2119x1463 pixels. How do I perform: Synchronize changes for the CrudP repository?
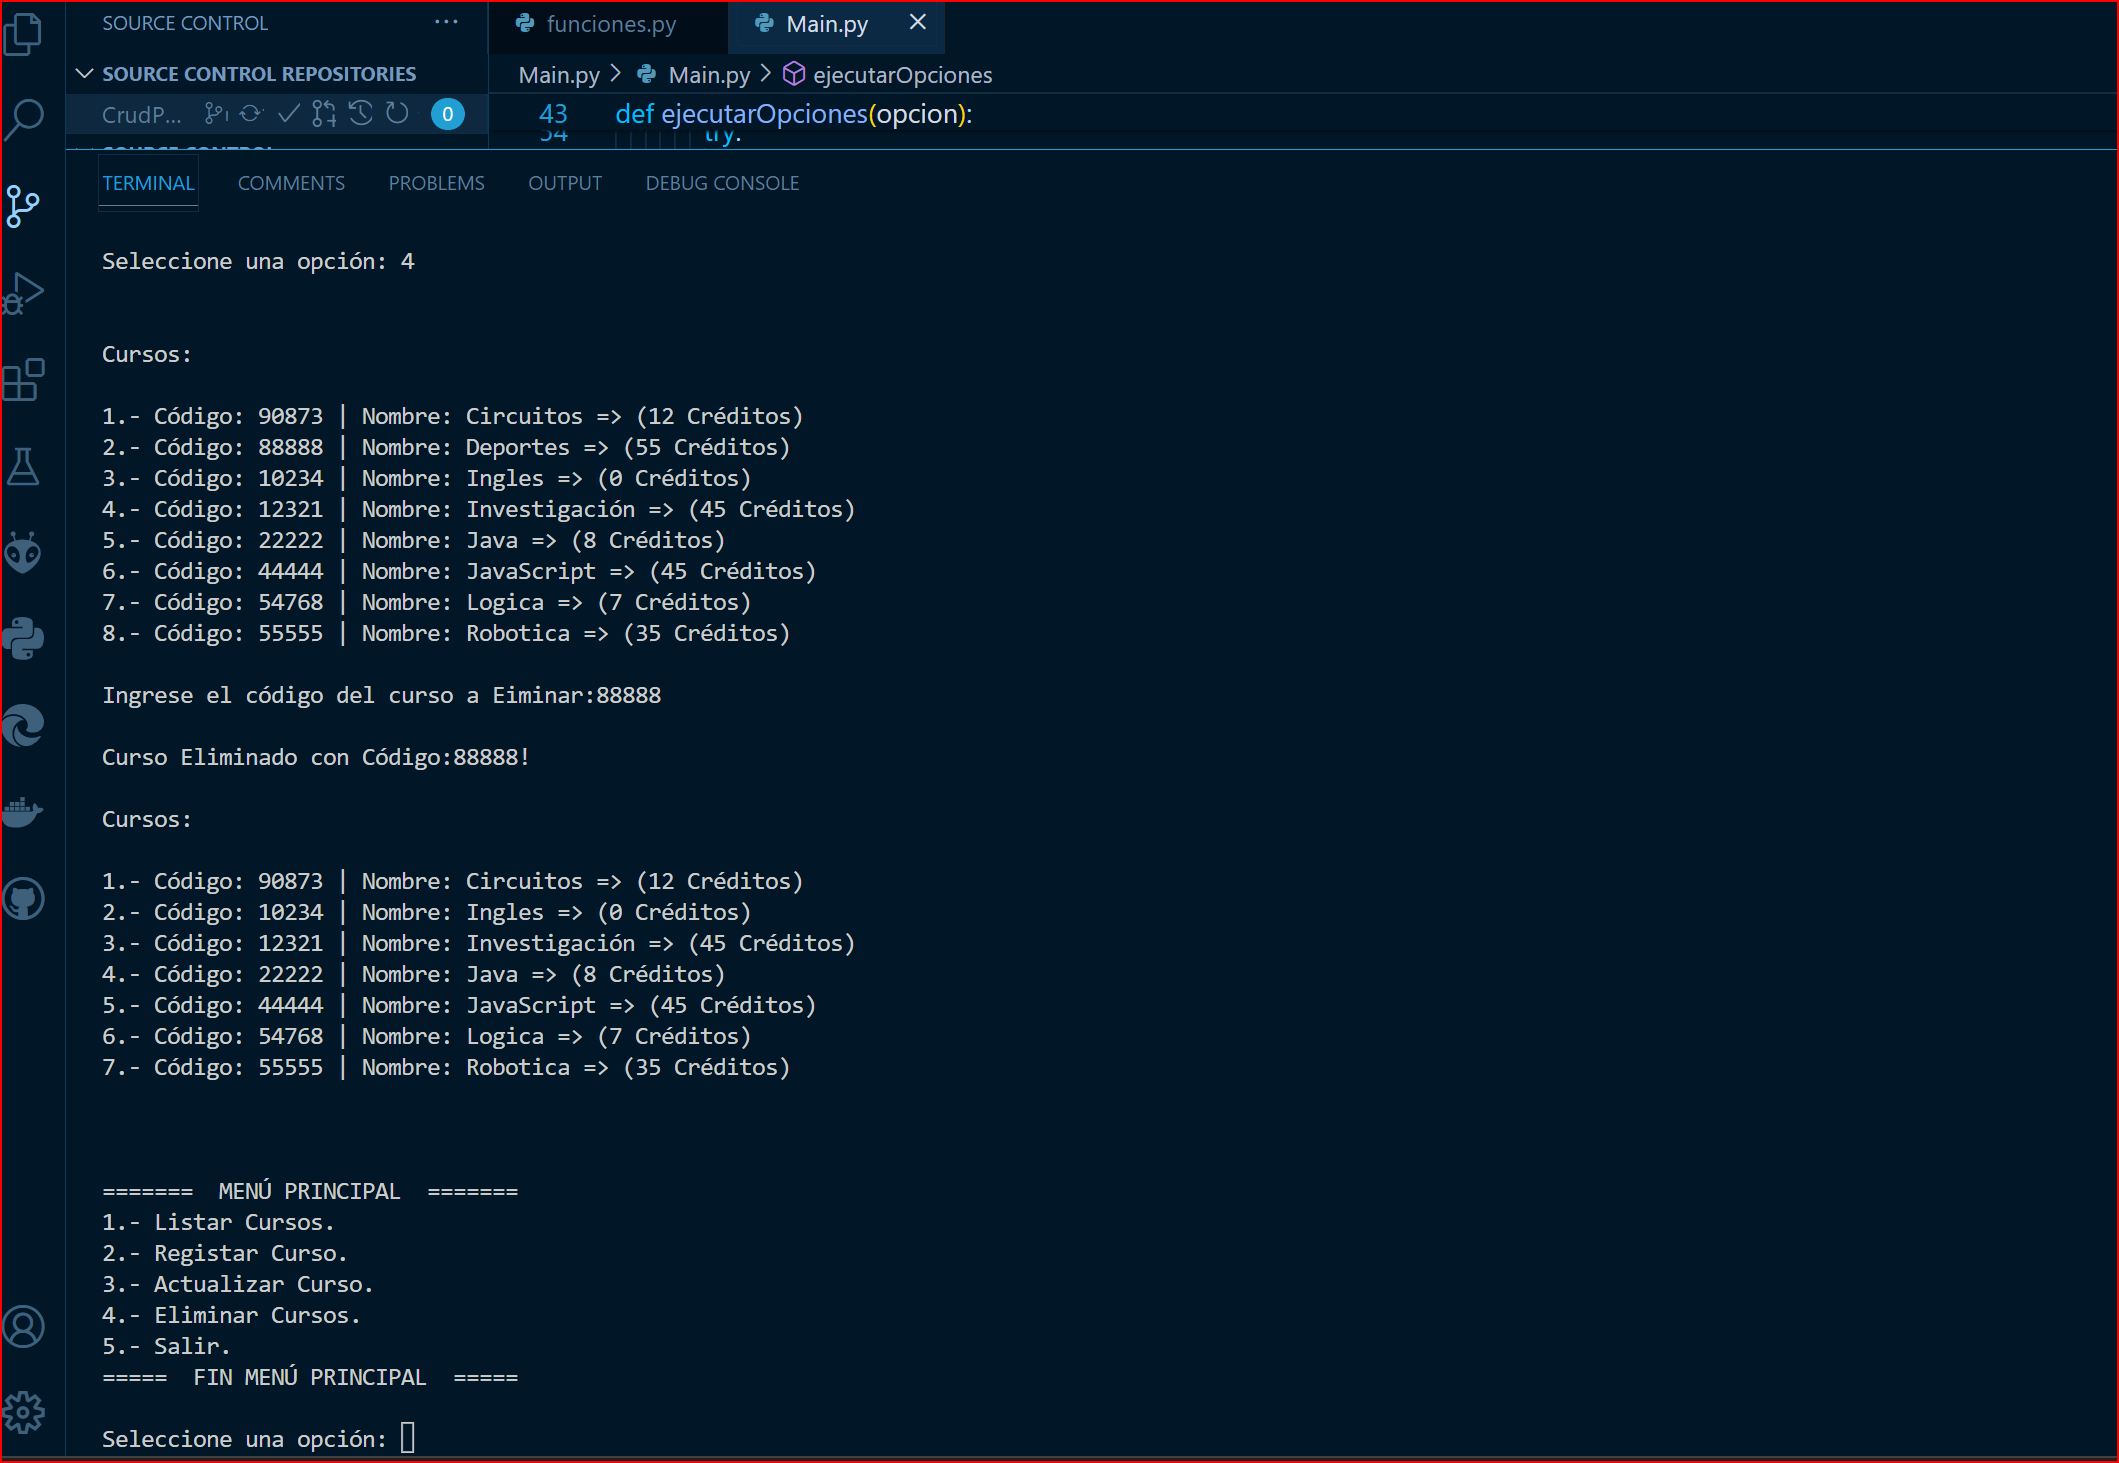[251, 114]
